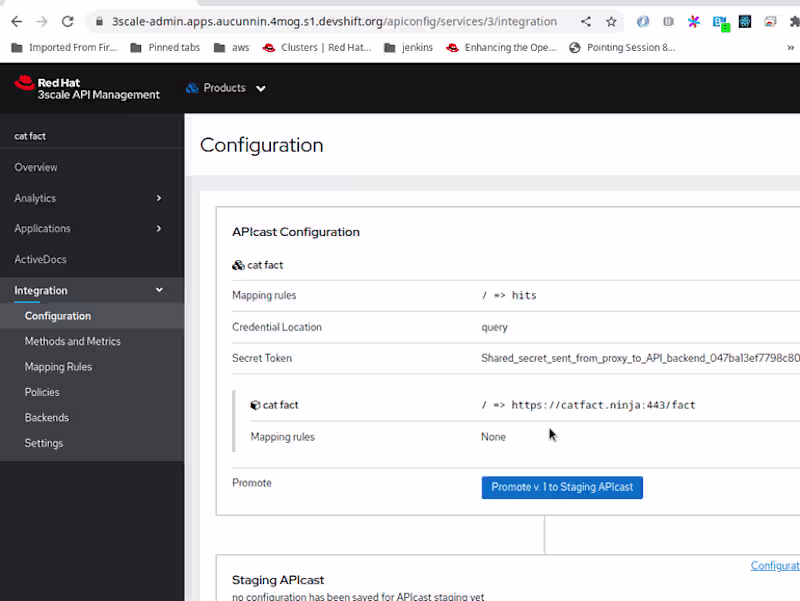This screenshot has height=601, width=800.
Task: Click the browser back arrow
Action: [17, 21]
